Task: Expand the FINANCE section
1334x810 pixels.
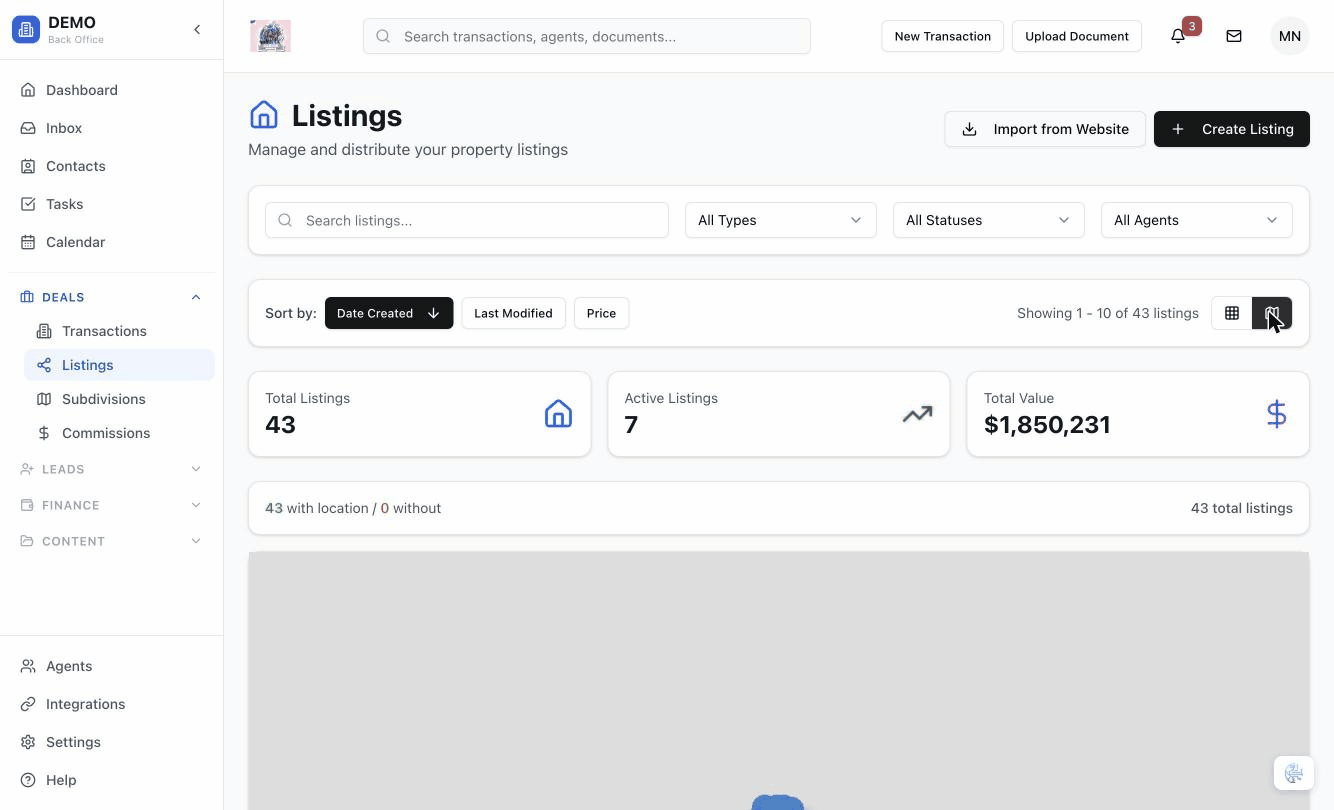Action: pos(112,505)
